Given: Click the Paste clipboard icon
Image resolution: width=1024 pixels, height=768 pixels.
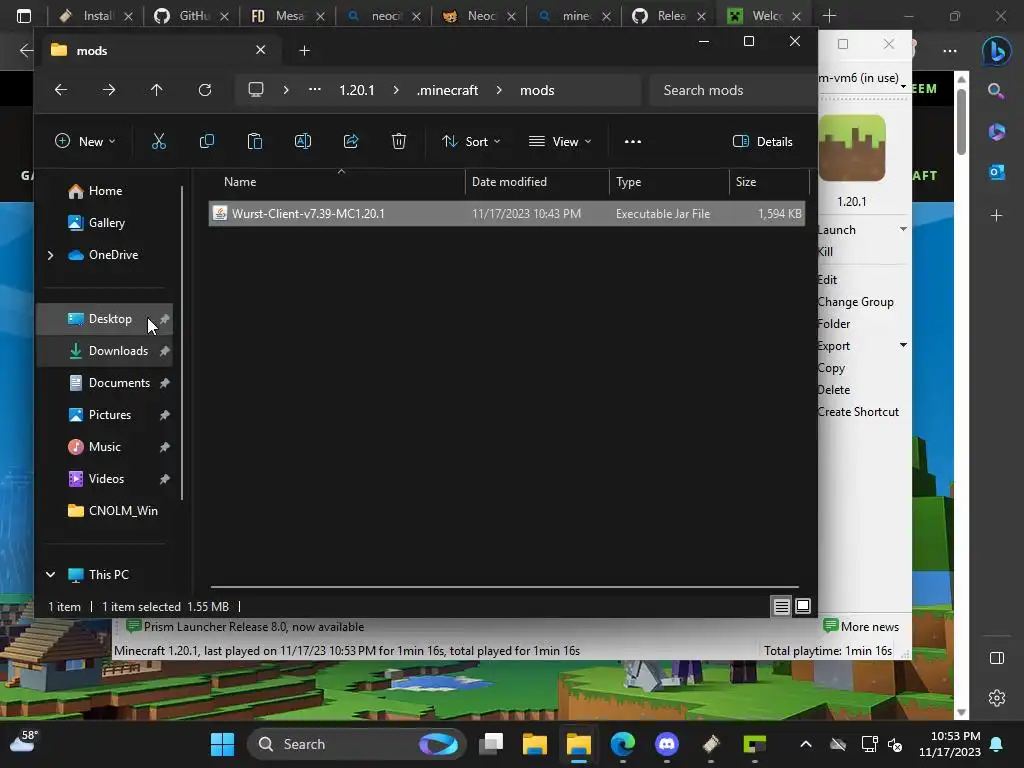Looking at the screenshot, I should click(x=255, y=141).
